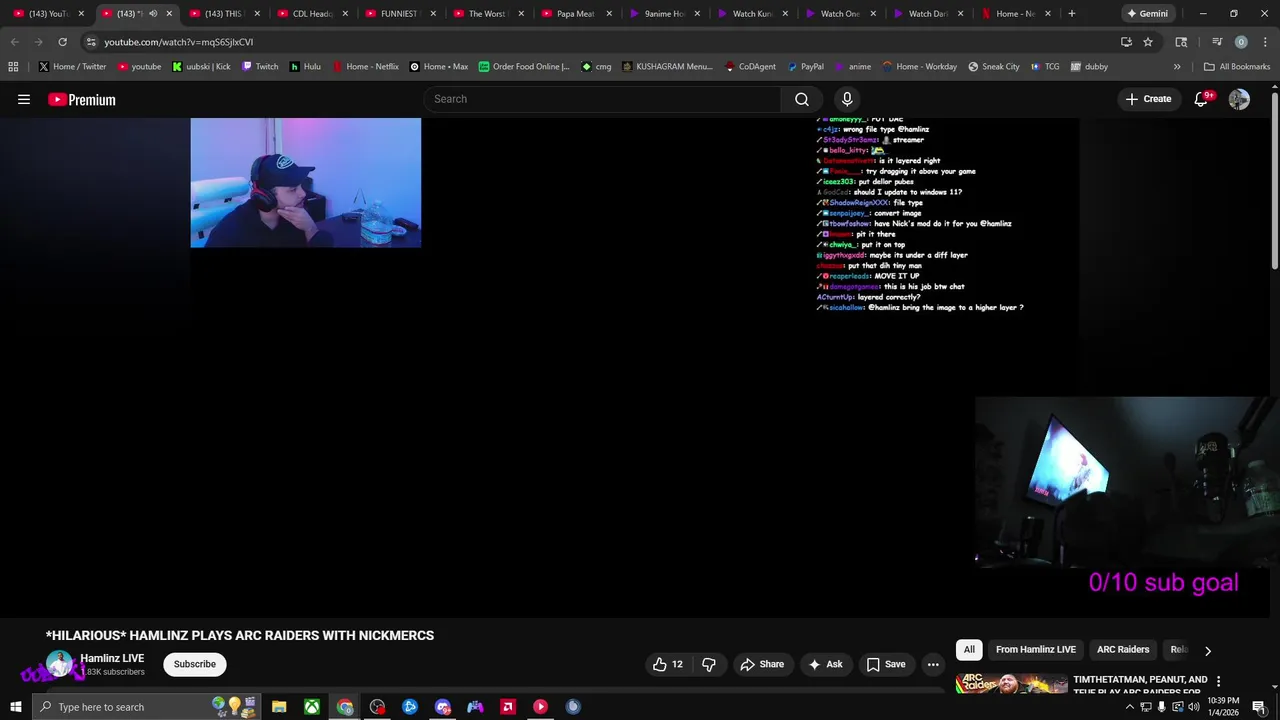Like the video with thumbs up

pos(668,664)
